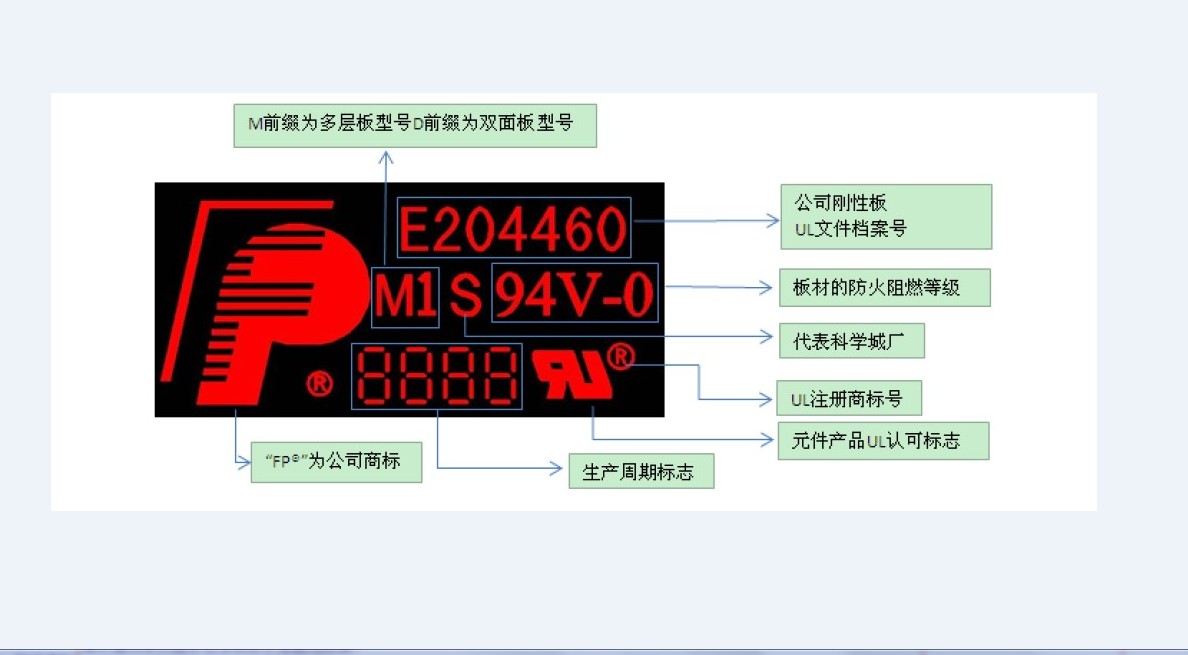Click the red "8888" date code digits

(436, 376)
